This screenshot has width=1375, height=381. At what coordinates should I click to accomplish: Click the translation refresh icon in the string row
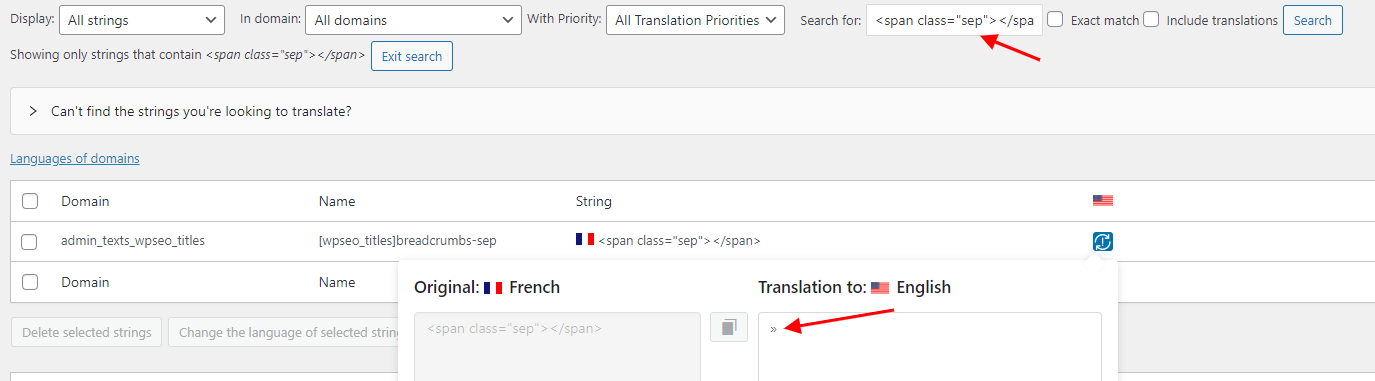(1103, 241)
